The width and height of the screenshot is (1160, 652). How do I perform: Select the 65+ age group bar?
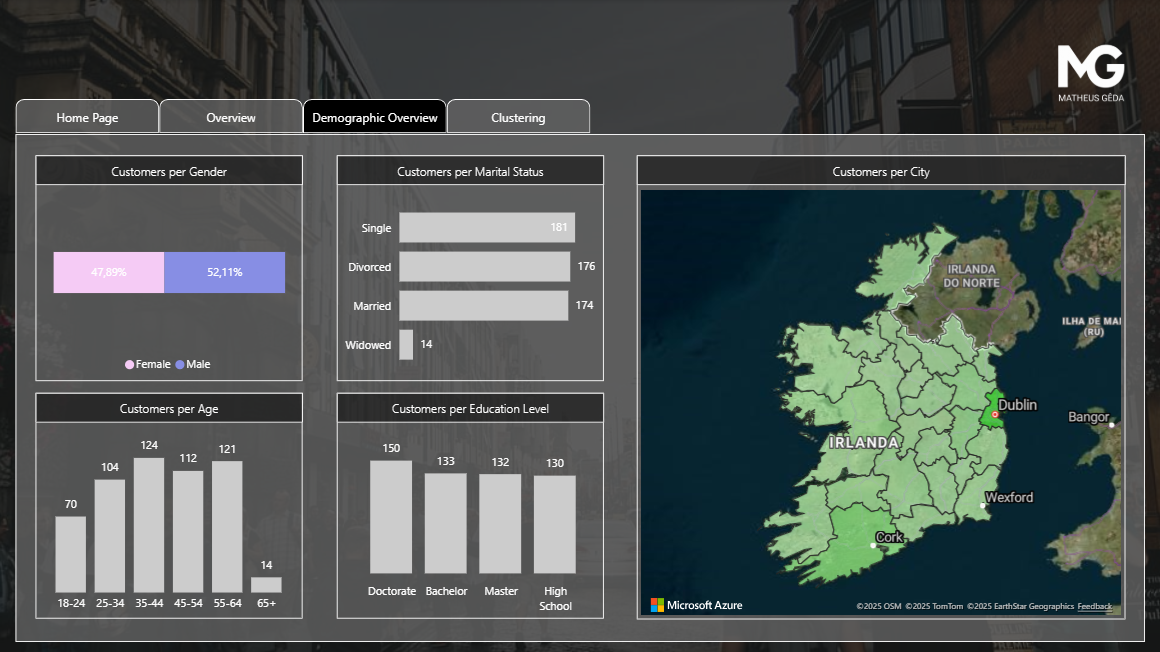[266, 585]
